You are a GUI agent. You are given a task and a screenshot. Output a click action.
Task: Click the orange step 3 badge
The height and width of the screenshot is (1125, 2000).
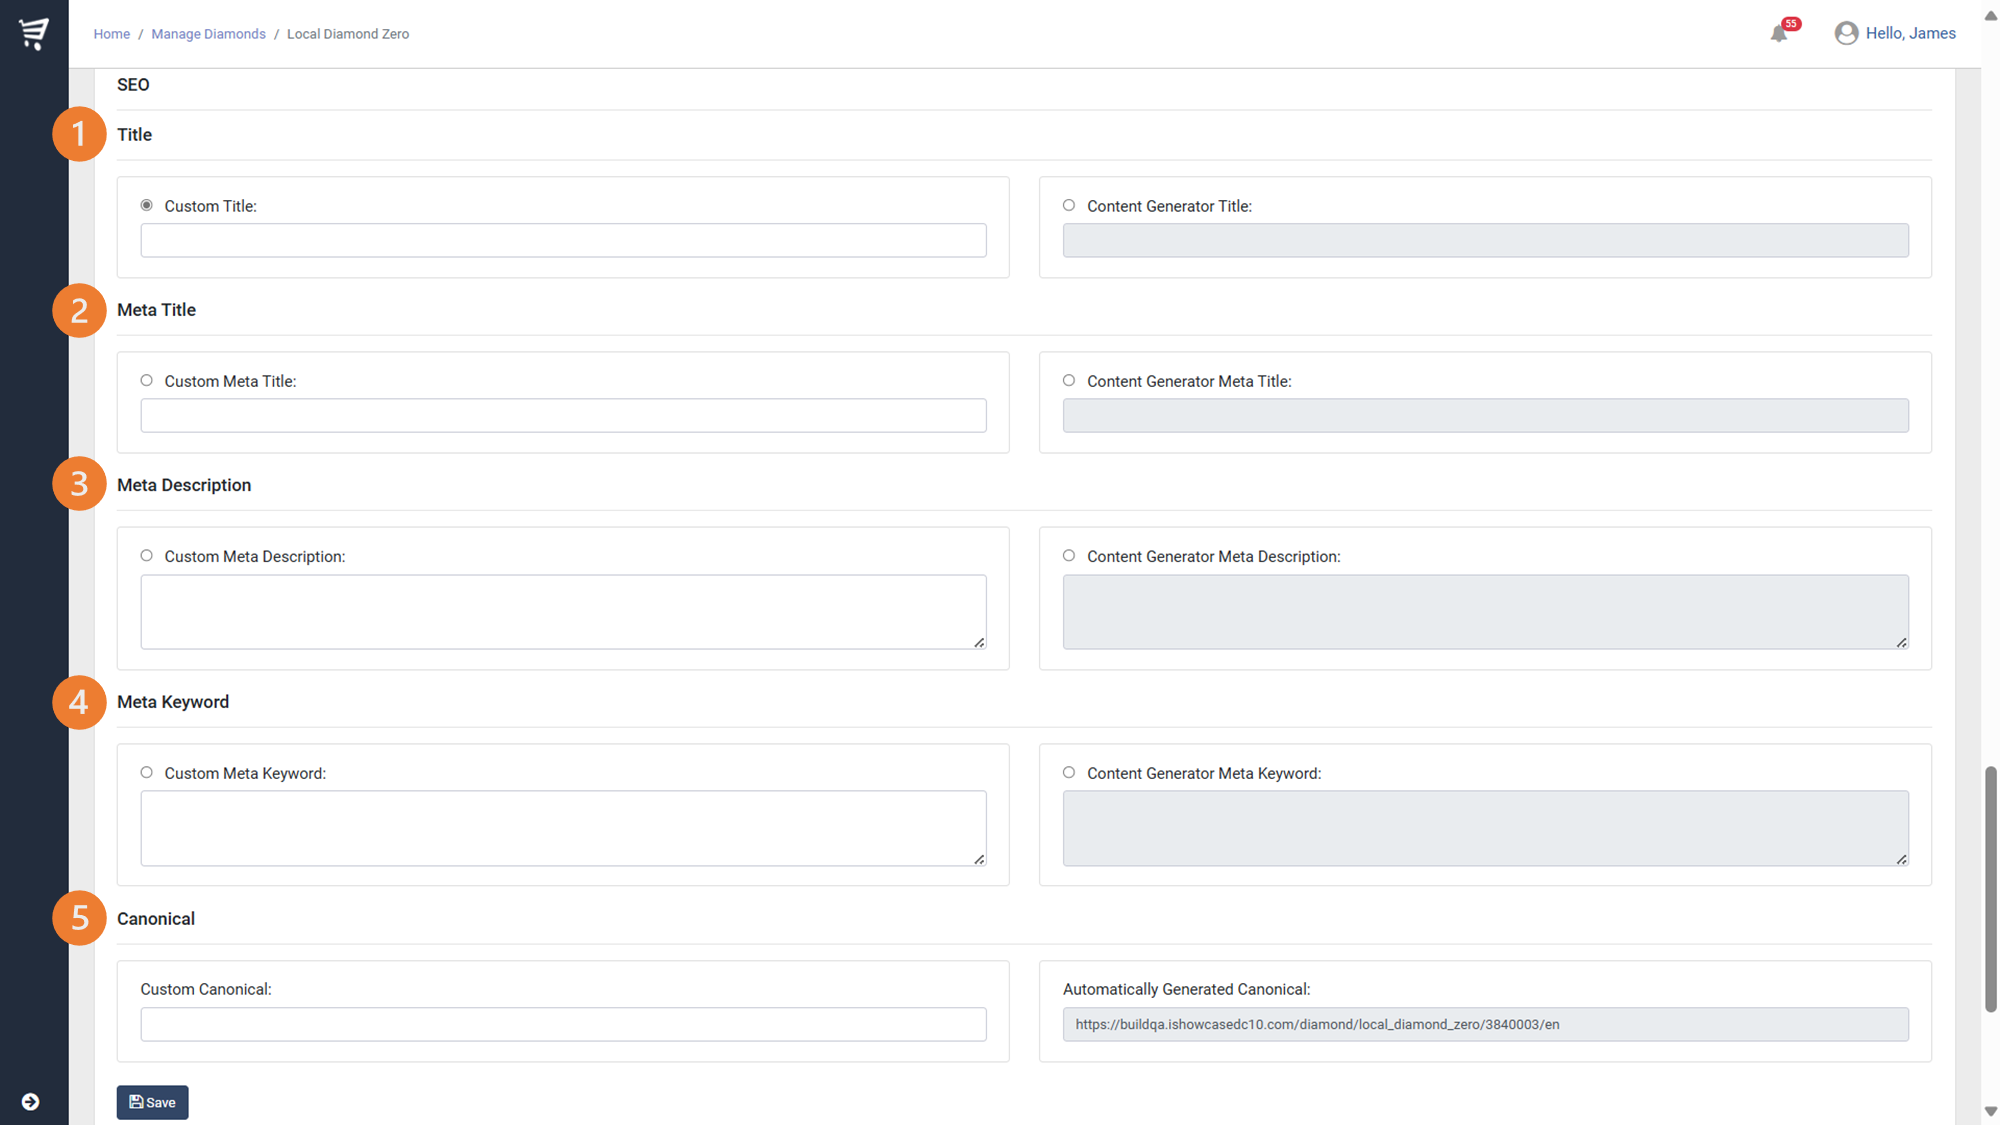point(79,484)
